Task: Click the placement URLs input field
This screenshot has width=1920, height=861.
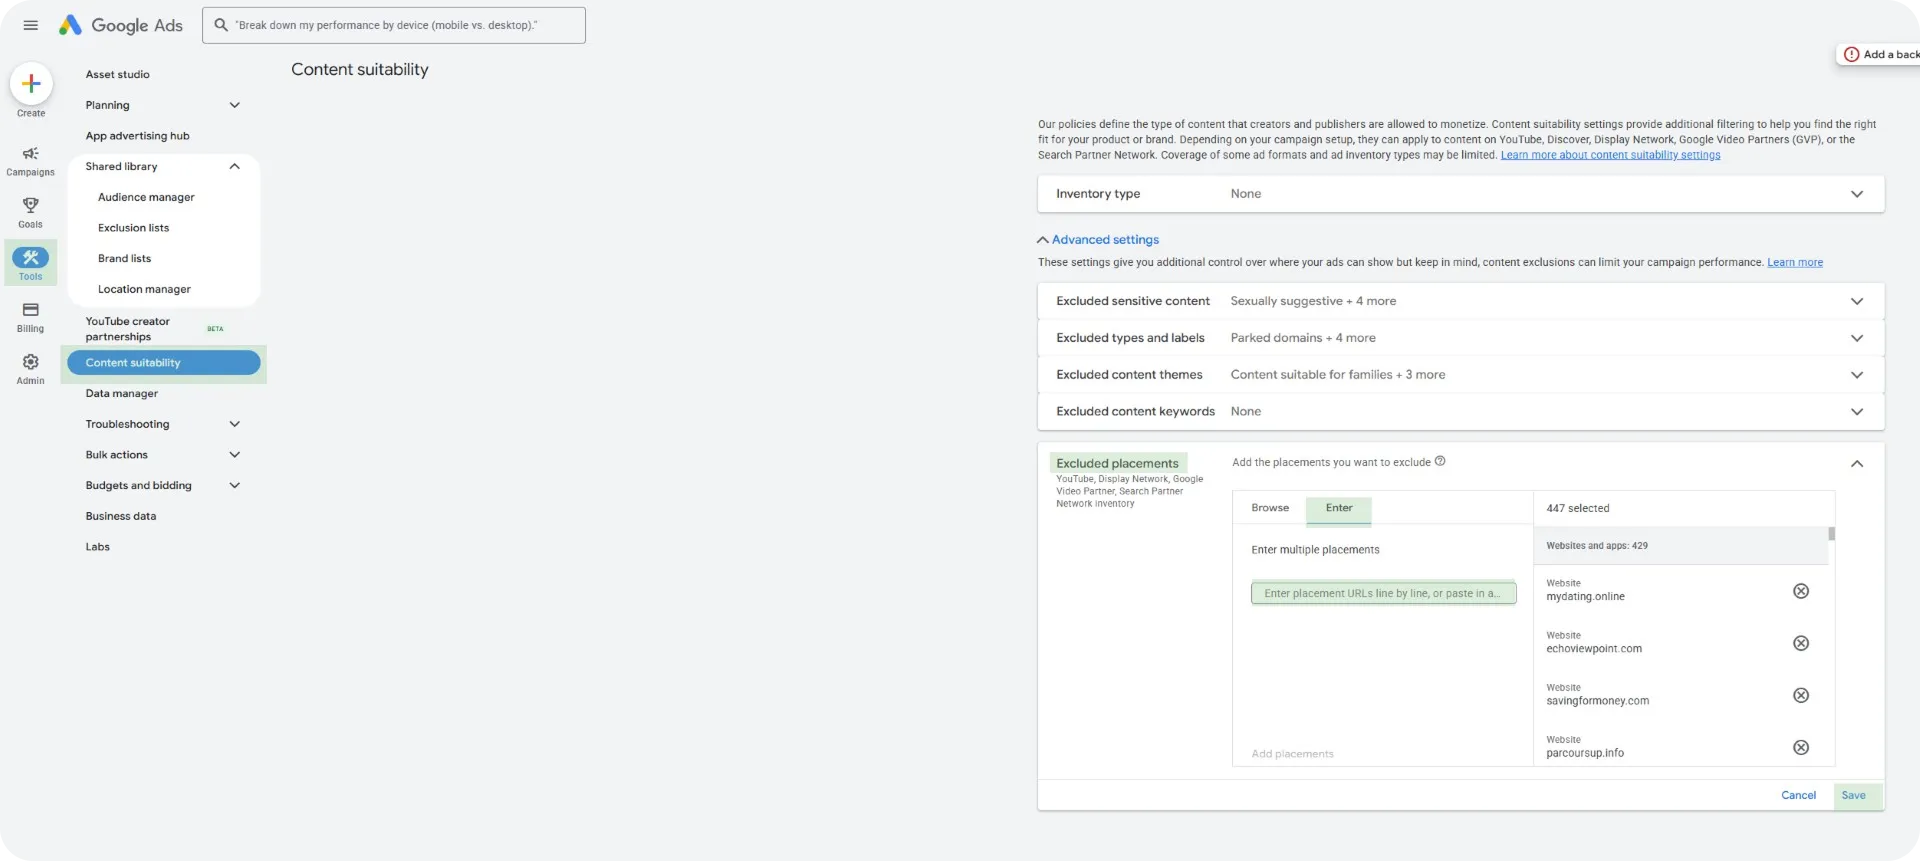Action: tap(1383, 593)
